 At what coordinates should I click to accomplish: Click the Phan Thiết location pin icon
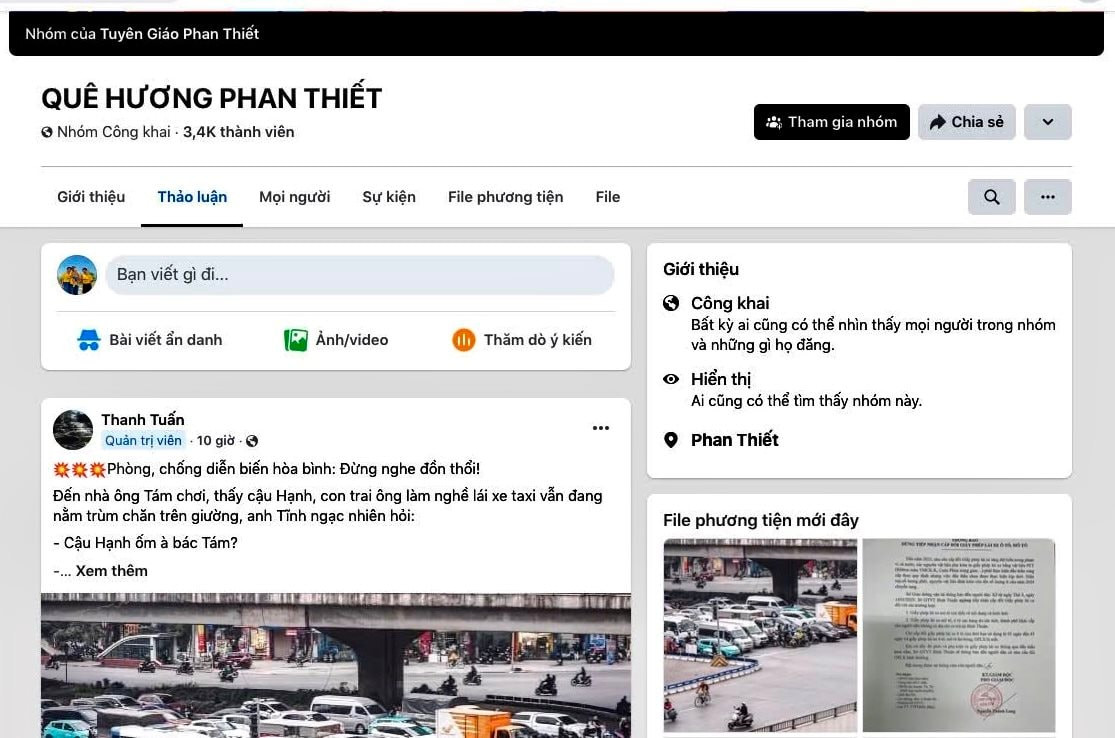point(671,439)
